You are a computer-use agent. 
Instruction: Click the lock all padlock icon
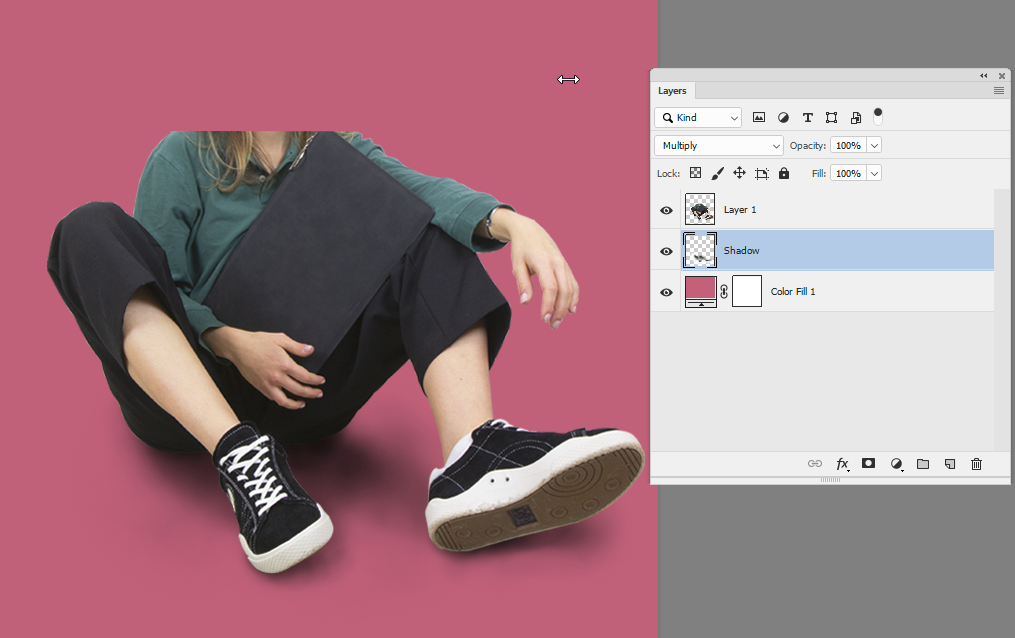(784, 173)
